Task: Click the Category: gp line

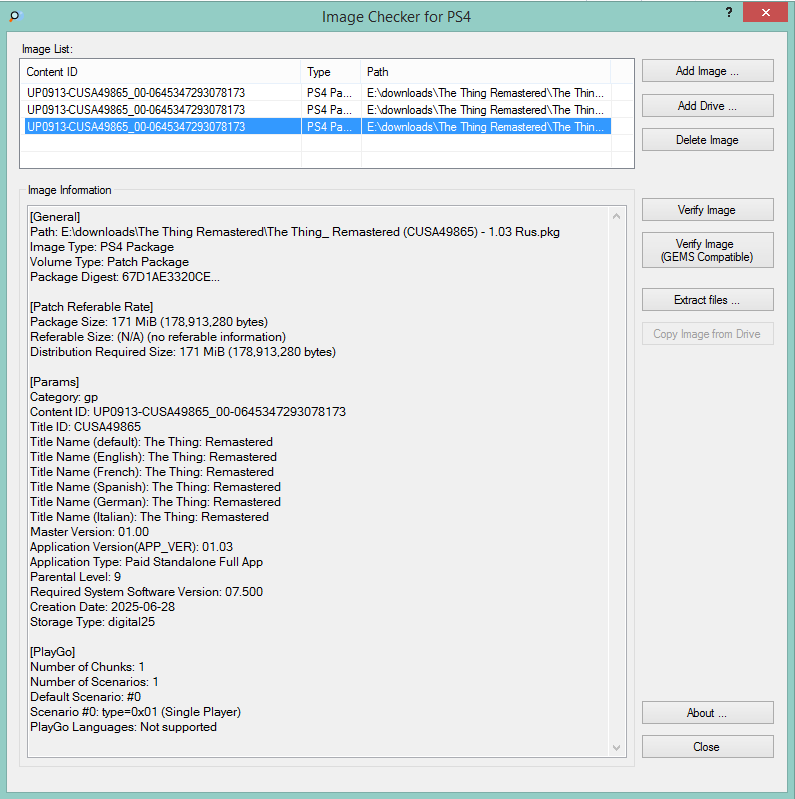Action: coord(64,396)
